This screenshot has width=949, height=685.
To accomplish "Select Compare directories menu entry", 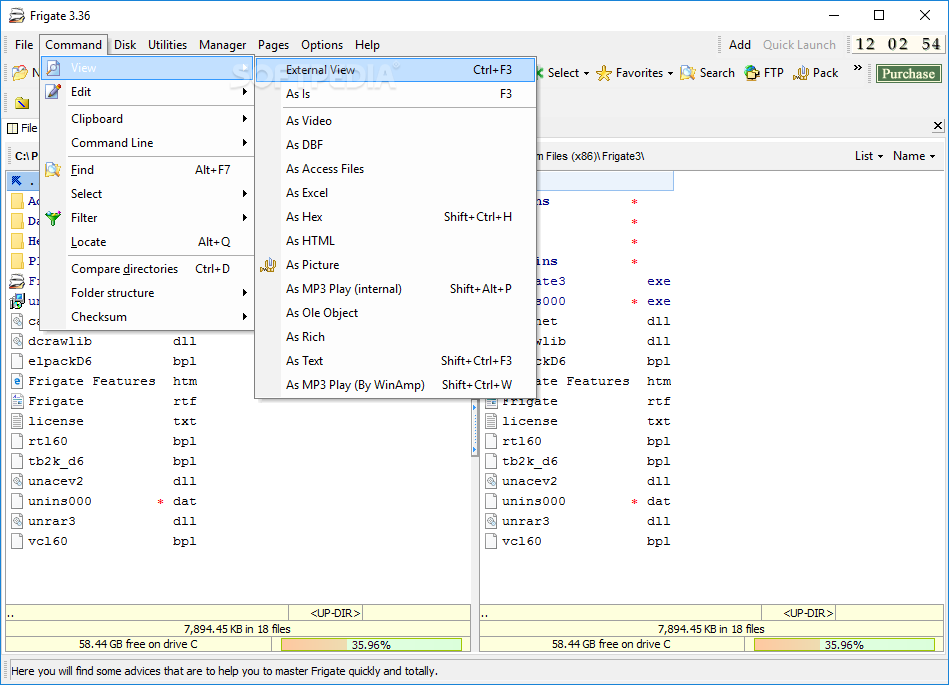I will (148, 269).
